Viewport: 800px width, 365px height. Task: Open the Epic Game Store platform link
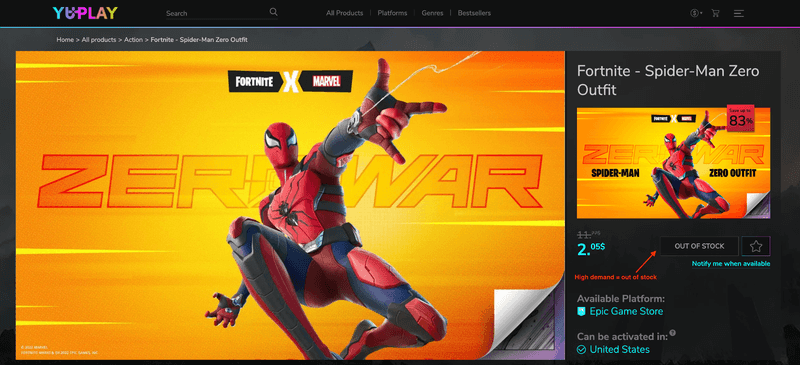tap(626, 311)
